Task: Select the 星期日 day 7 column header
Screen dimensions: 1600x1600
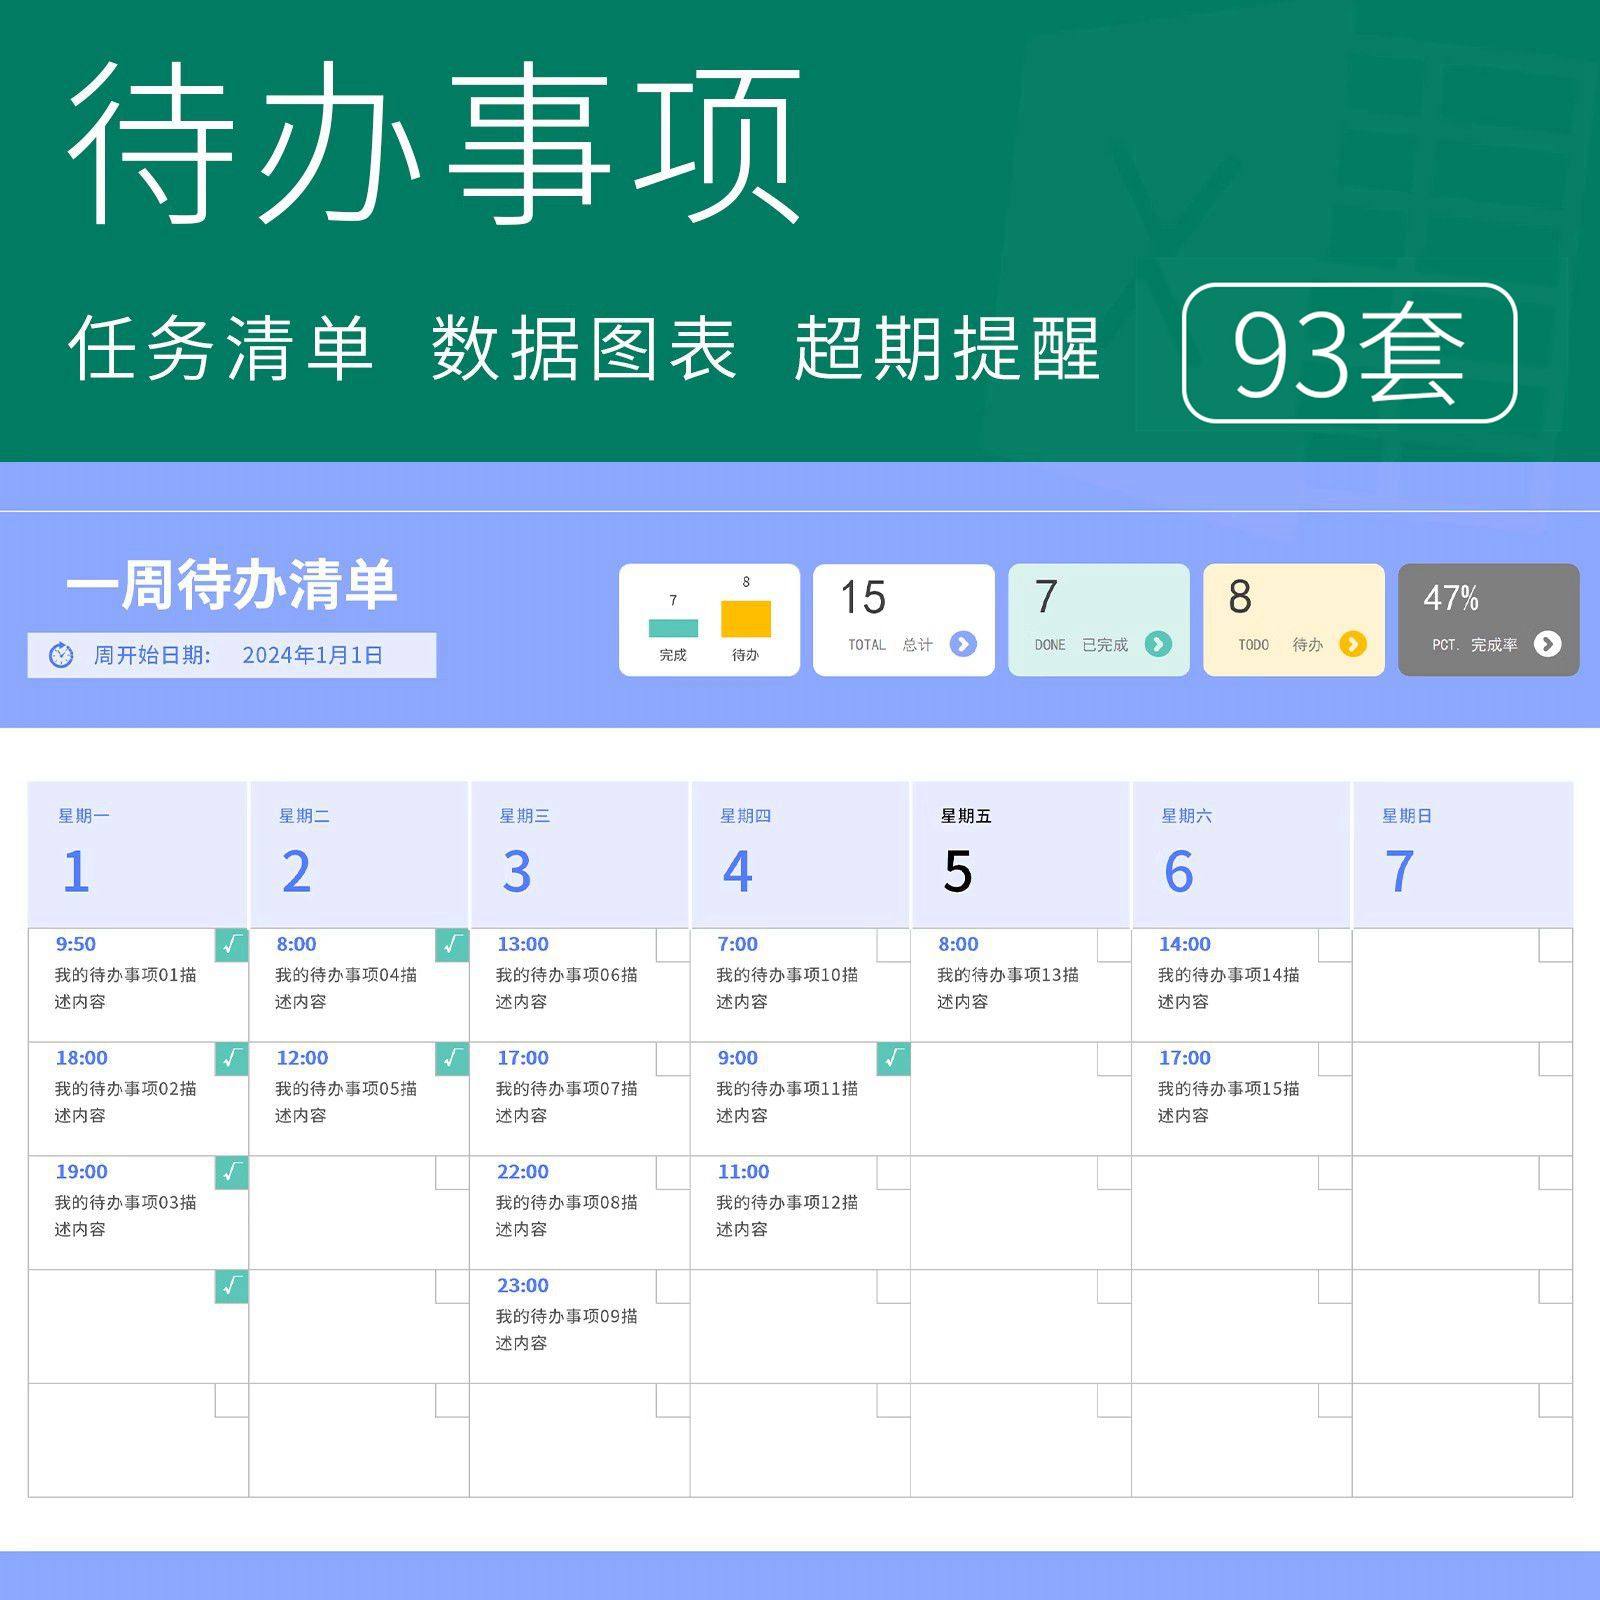Action: 1461,854
